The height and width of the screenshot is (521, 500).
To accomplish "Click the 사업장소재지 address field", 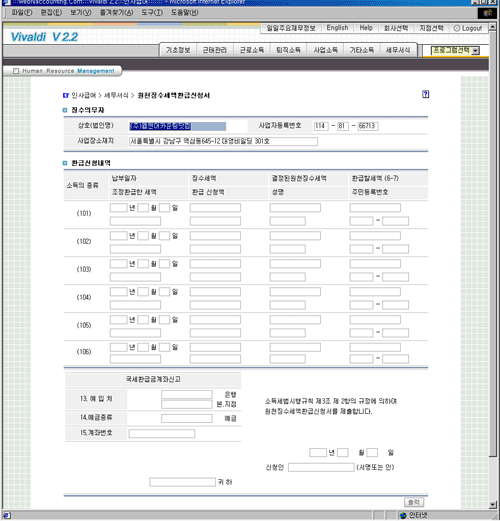I will click(223, 141).
